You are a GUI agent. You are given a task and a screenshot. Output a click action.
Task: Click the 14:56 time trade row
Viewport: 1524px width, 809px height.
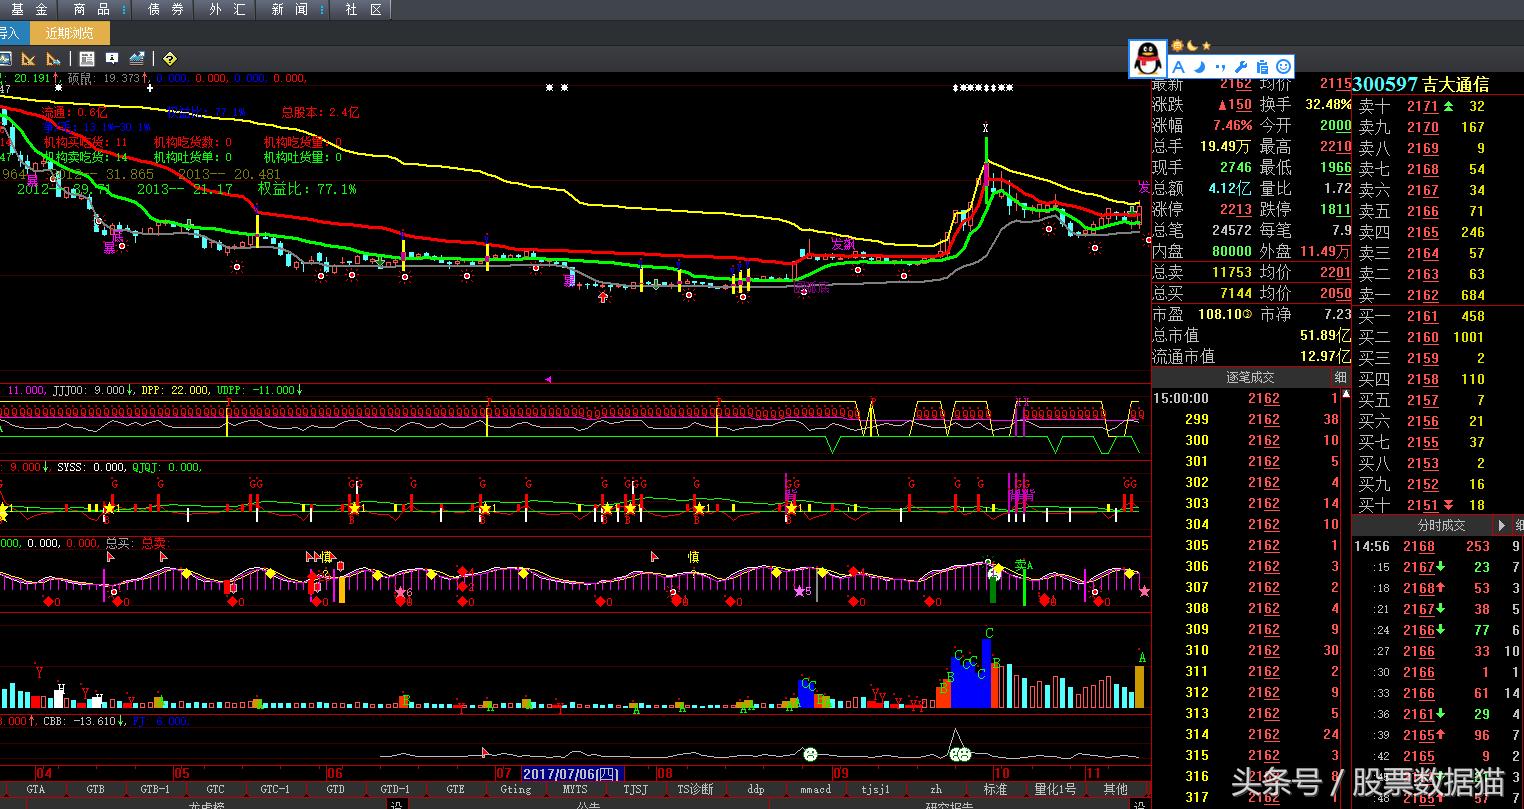pyautogui.click(x=1438, y=546)
